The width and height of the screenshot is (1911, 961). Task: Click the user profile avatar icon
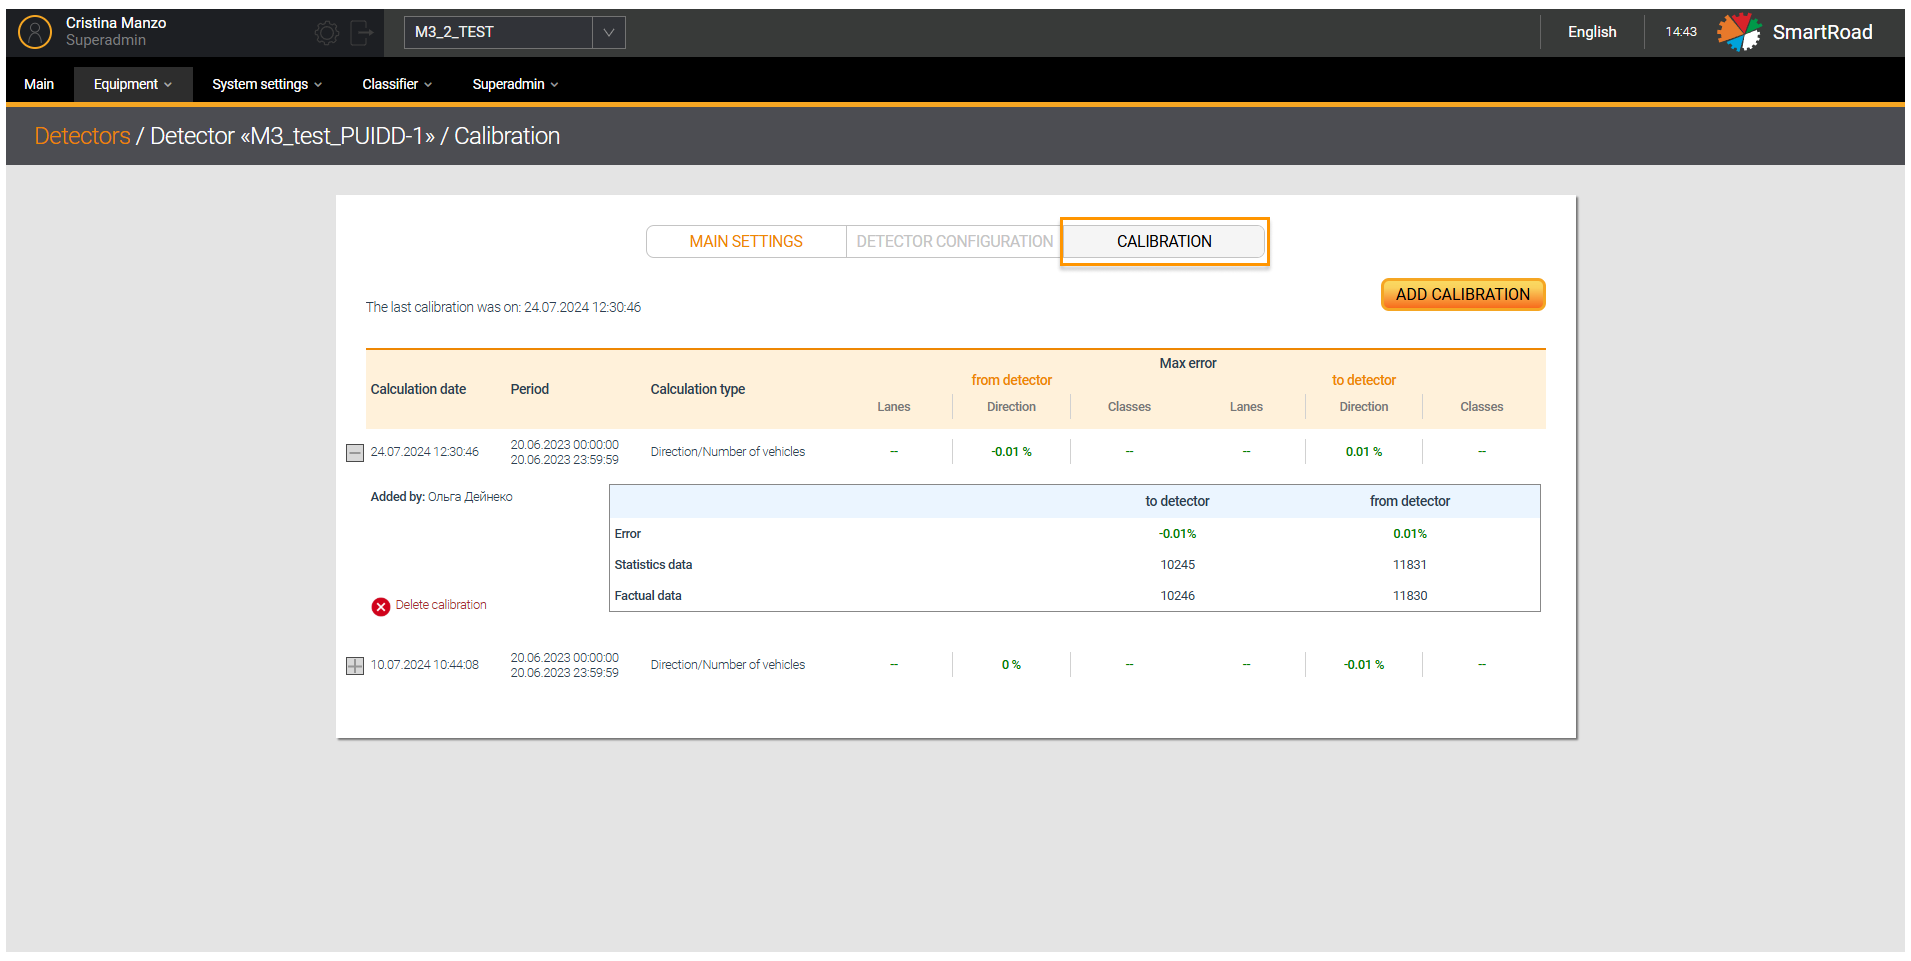pos(35,32)
